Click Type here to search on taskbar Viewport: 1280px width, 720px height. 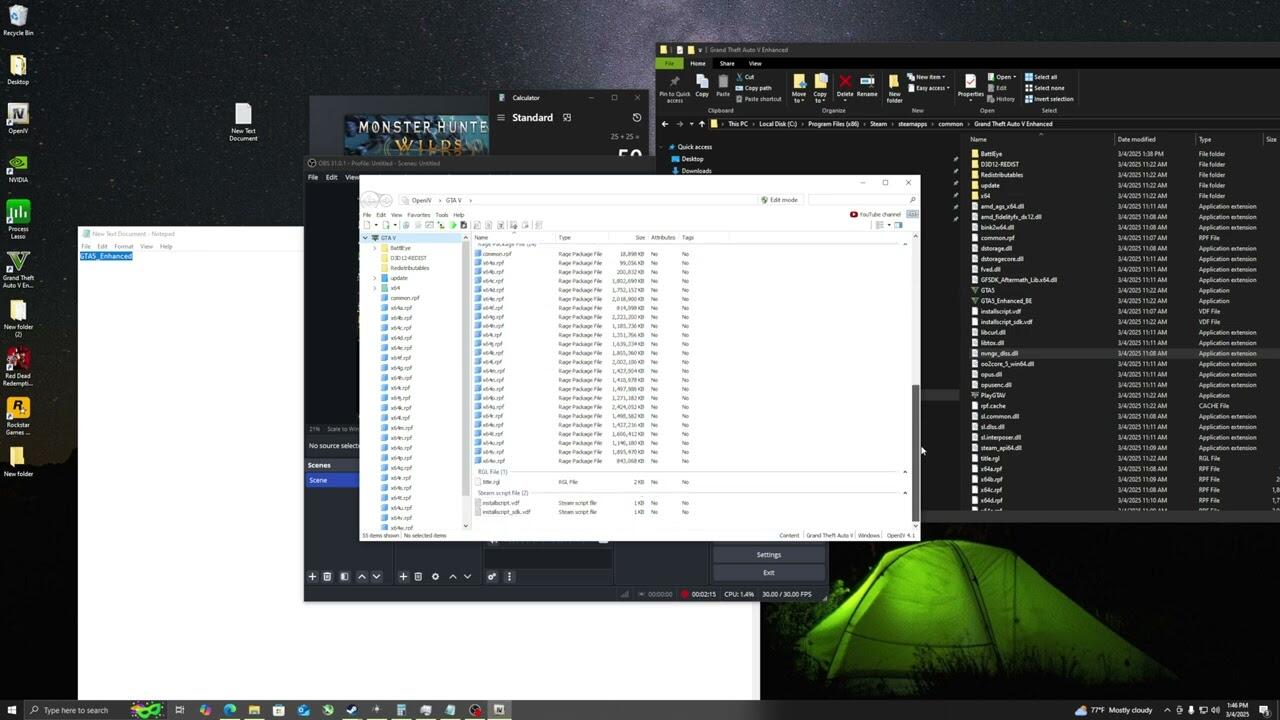76,710
